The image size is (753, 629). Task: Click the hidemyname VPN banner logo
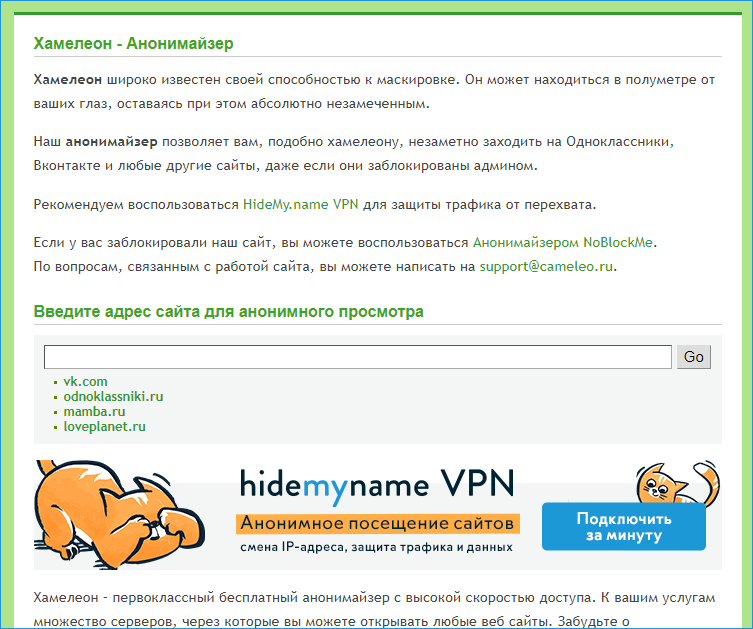tap(377, 485)
